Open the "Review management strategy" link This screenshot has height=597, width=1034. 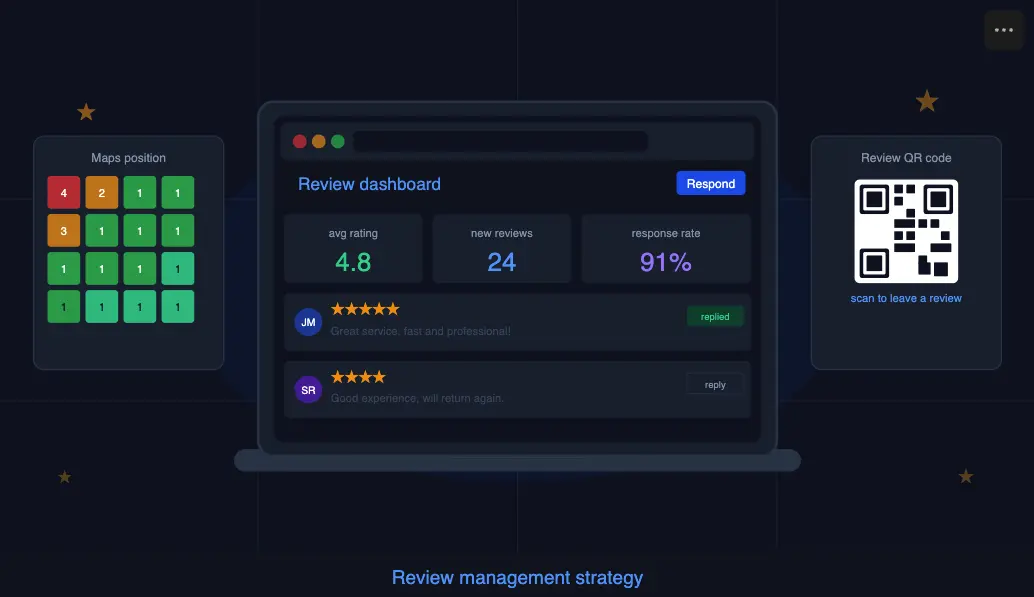coord(517,577)
